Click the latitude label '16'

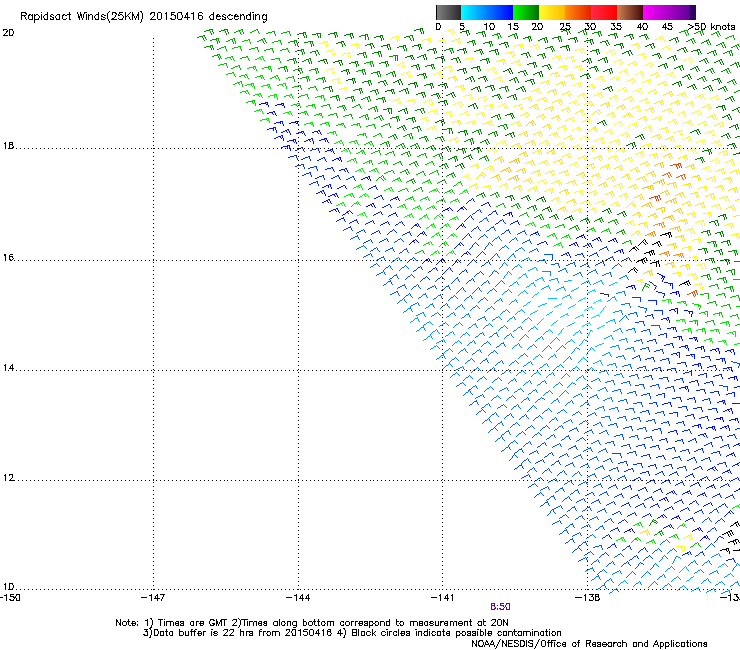click(8, 257)
